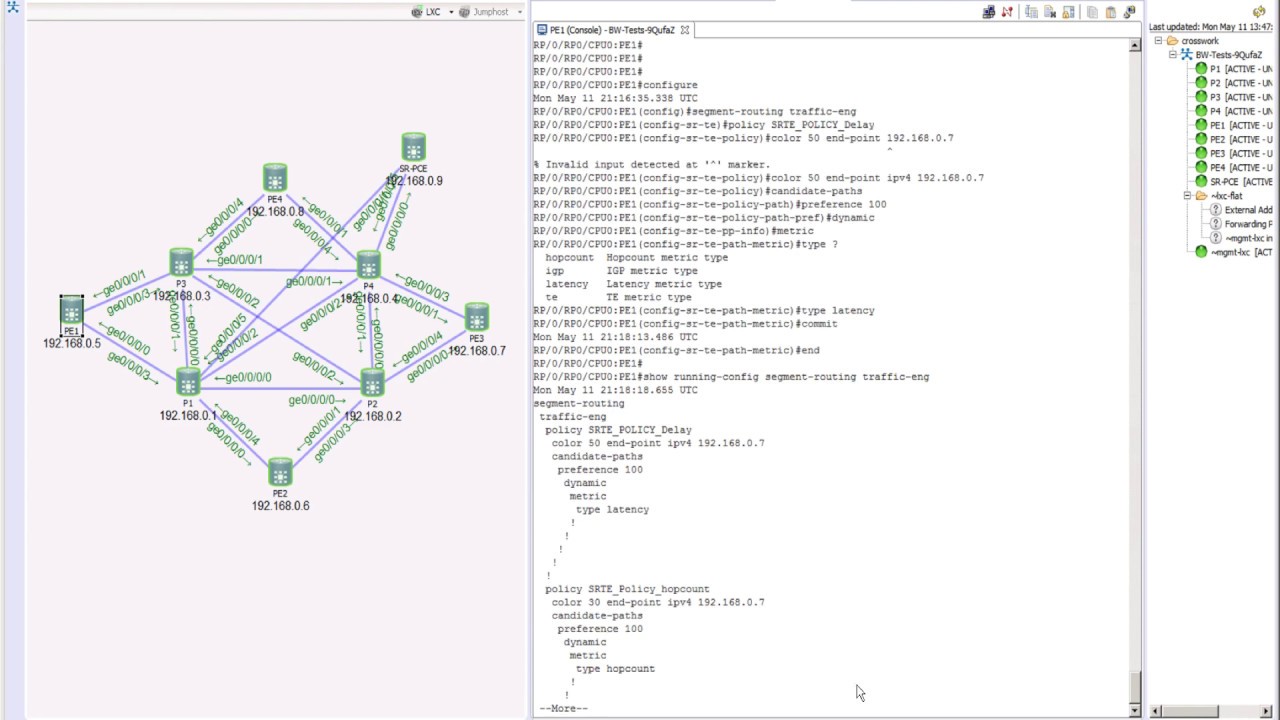Click the 192.168.0.5 label under PE1

(72, 343)
